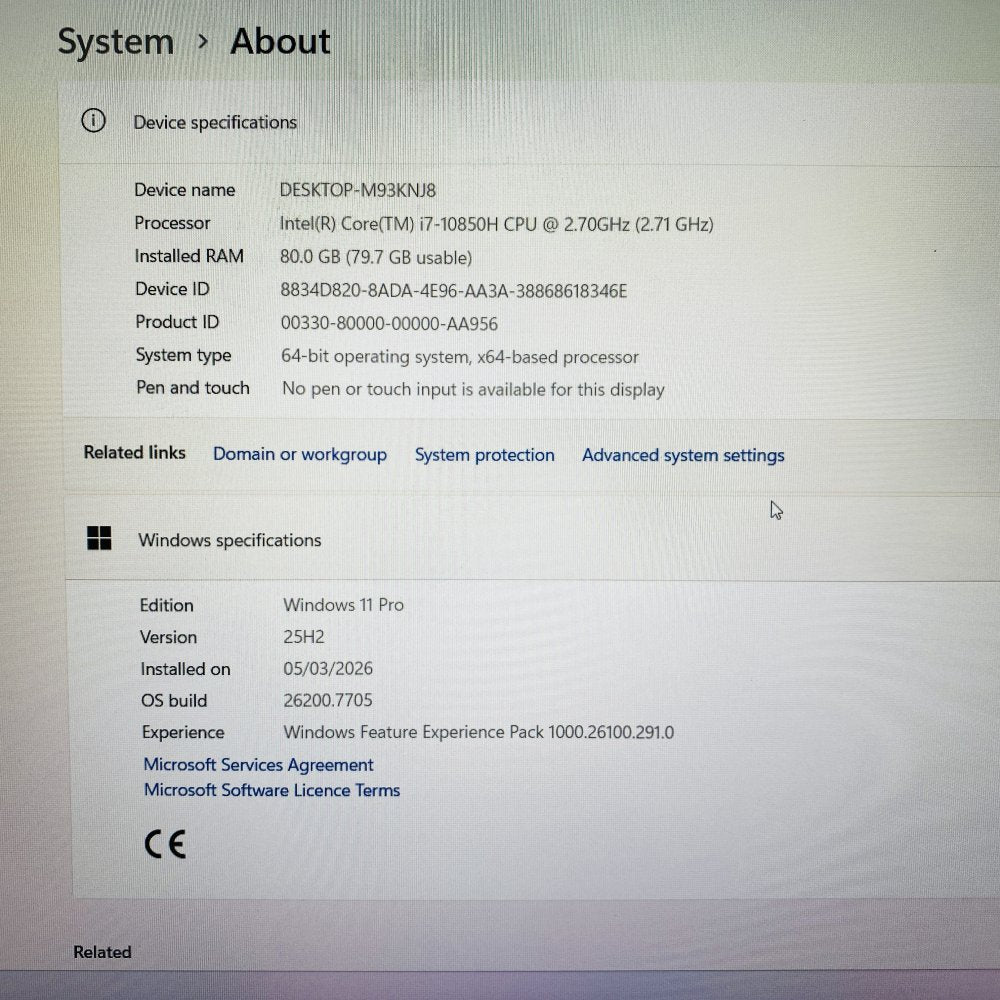
Task: Collapse the Device specifications section header
Action: click(529, 122)
